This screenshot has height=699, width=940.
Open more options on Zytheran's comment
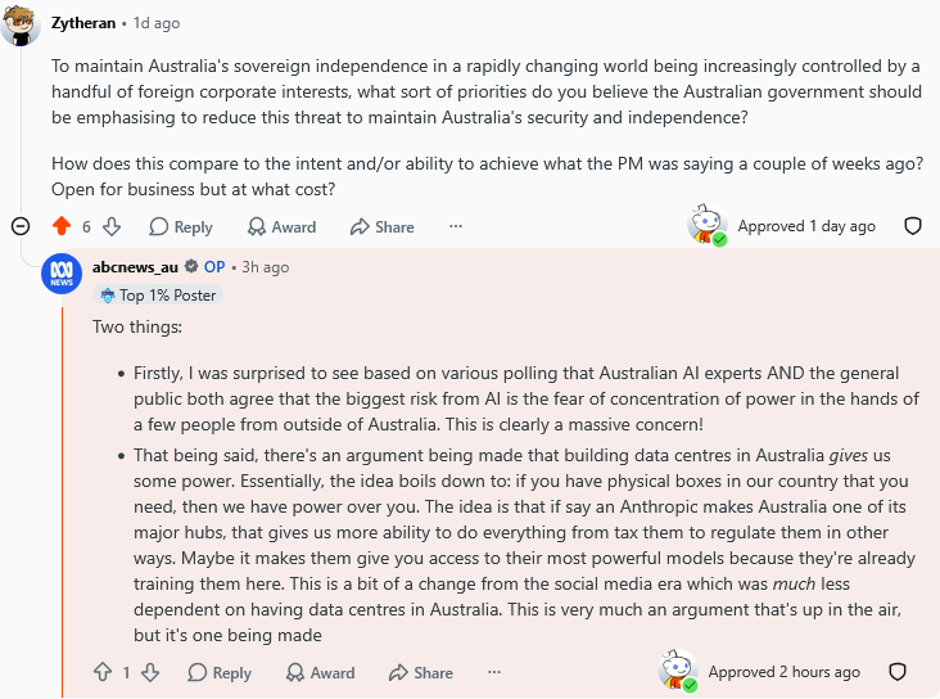(456, 226)
